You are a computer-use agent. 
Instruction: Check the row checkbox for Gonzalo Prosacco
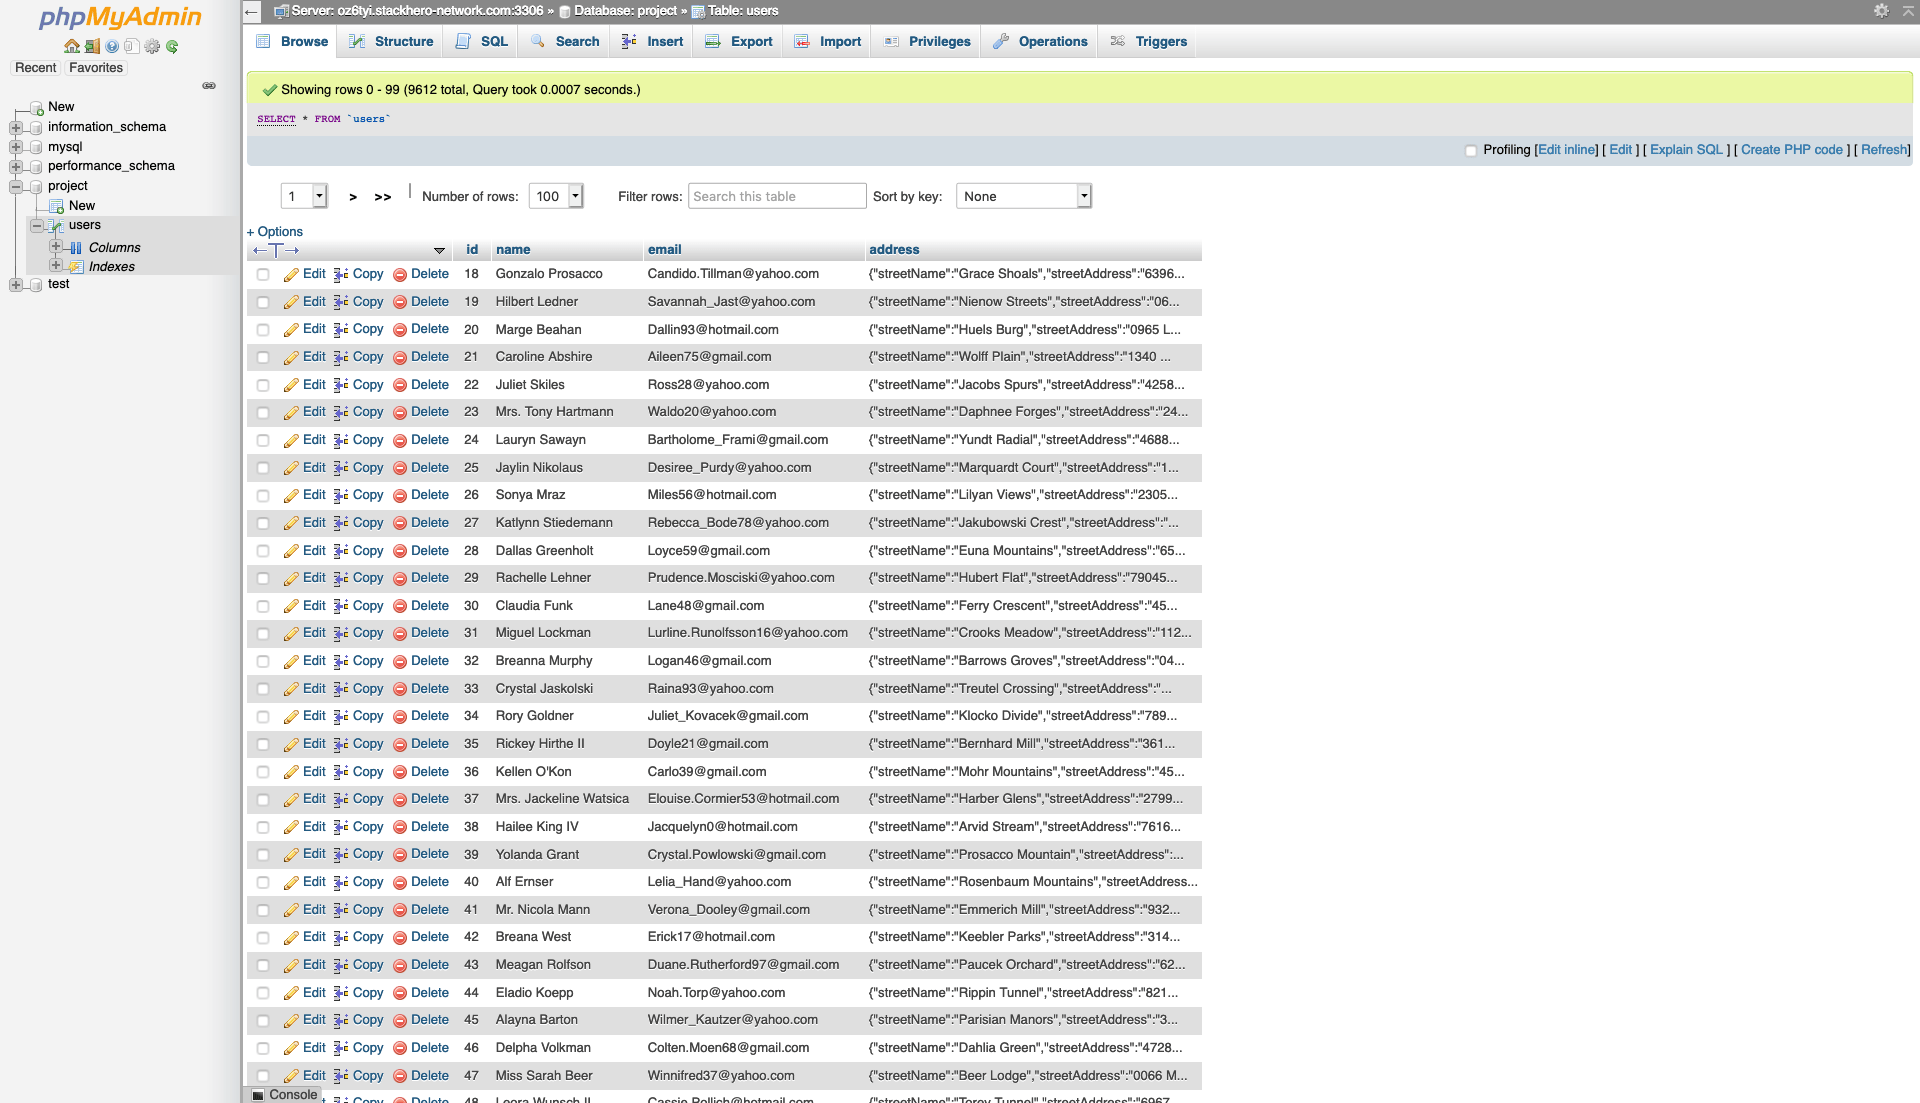click(263, 274)
